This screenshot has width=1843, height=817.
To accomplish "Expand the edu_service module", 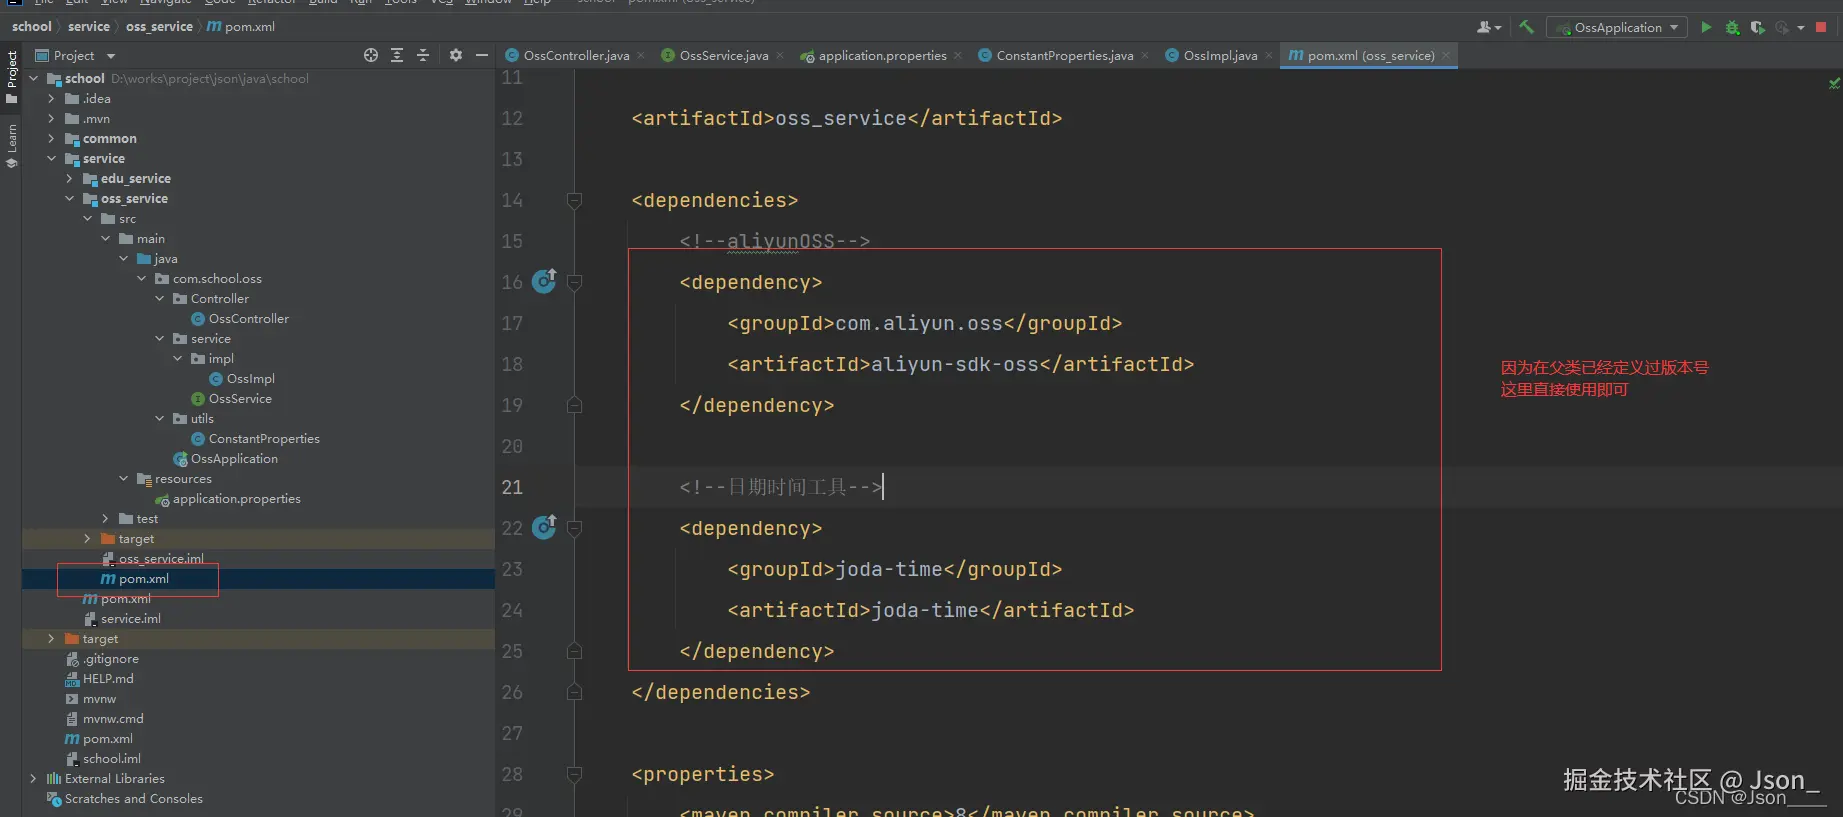I will click(x=69, y=178).
